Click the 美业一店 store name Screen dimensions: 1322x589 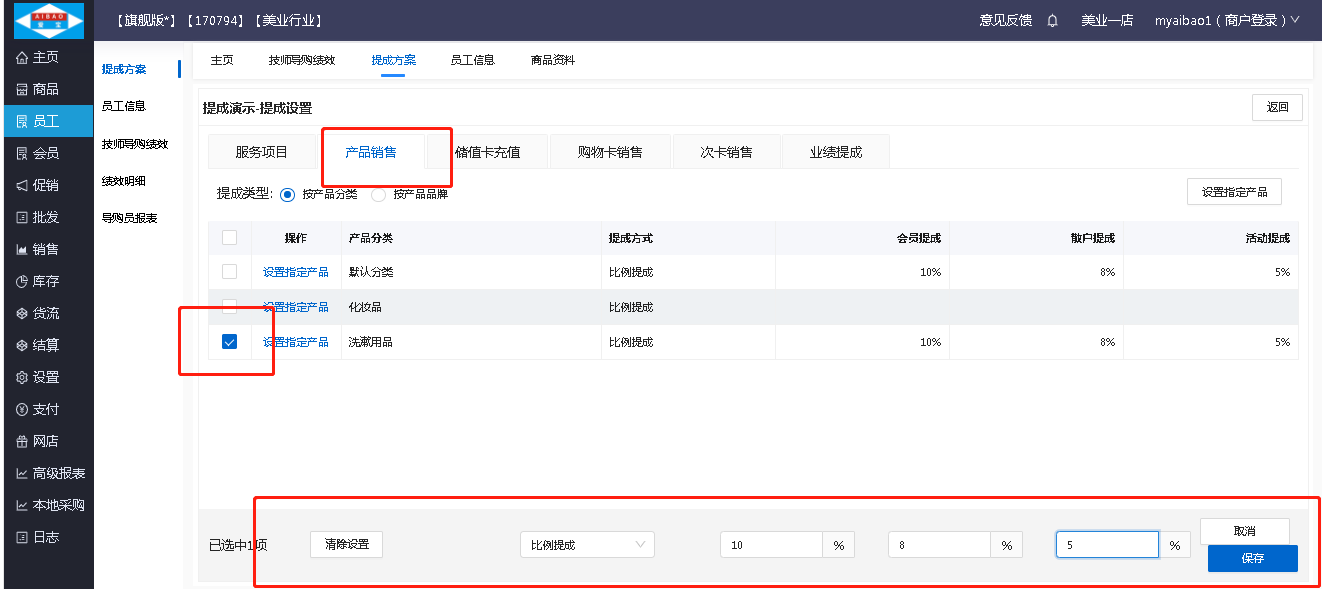1107,20
